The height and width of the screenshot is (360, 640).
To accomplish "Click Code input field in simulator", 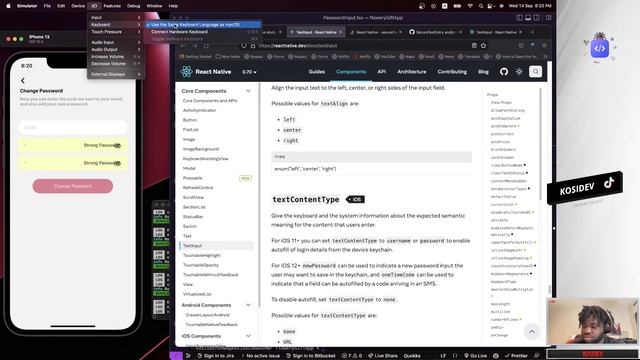I will pos(73,127).
